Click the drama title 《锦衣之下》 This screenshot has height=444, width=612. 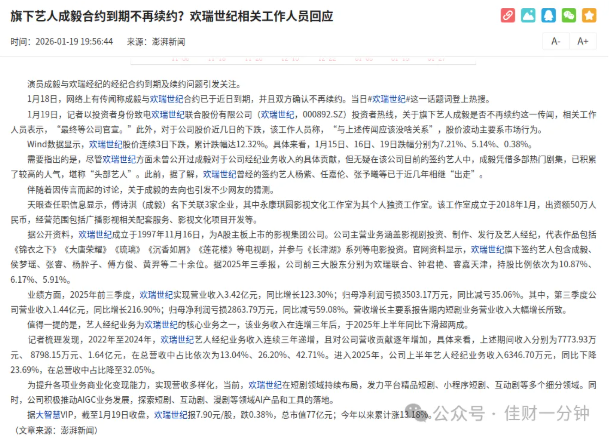[36, 249]
